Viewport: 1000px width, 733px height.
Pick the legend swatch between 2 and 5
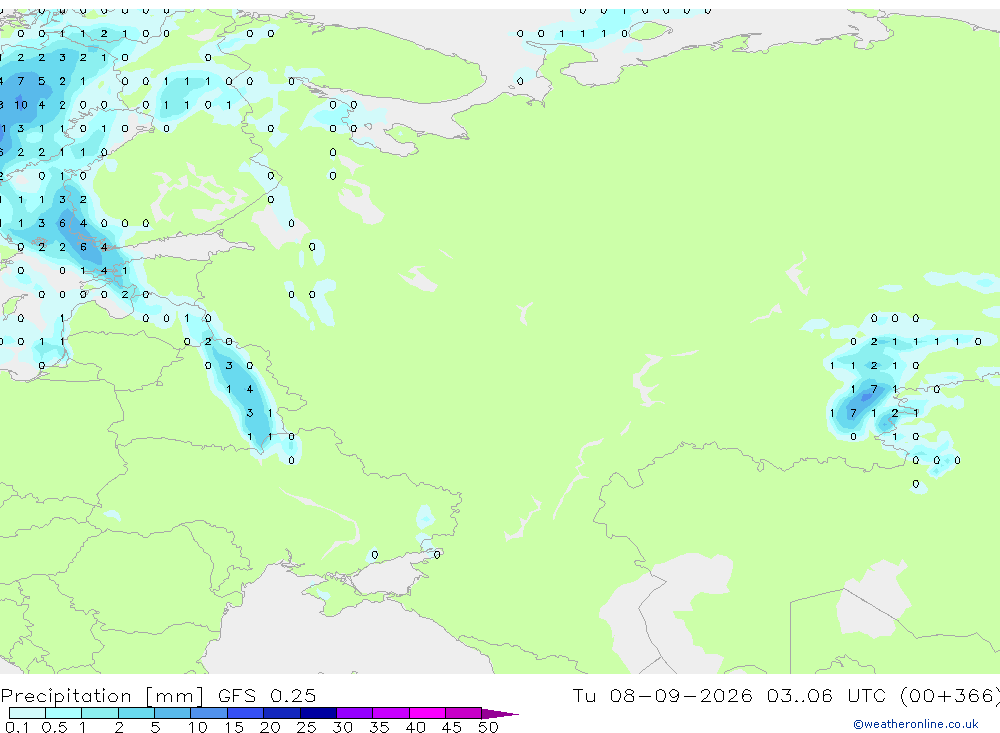[x=136, y=713]
